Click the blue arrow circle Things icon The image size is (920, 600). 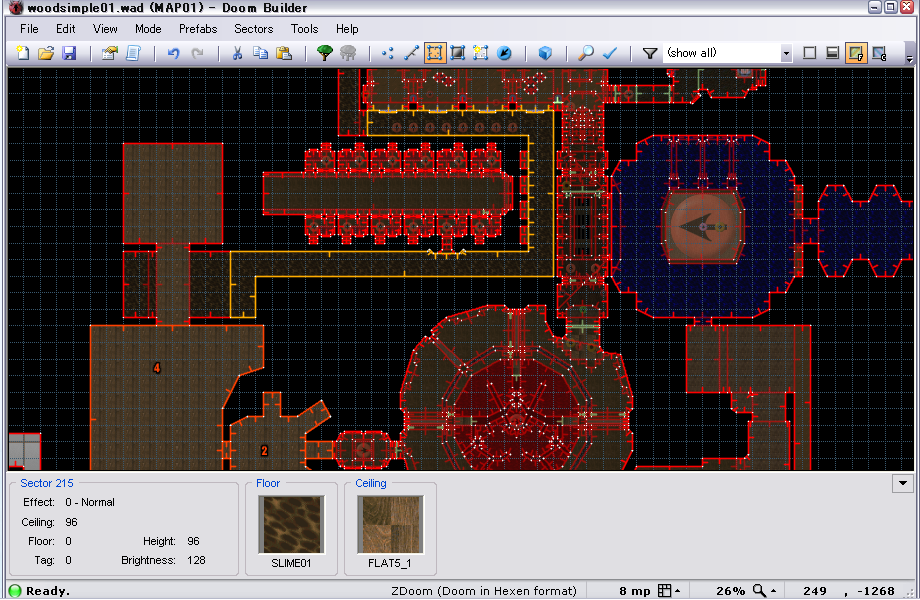(504, 53)
